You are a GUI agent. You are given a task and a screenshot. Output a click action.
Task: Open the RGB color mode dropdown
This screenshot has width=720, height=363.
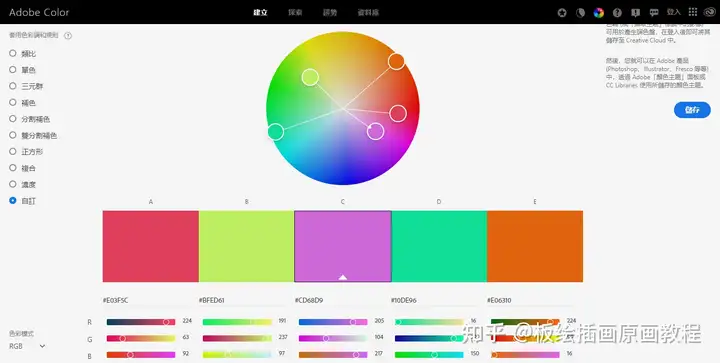click(x=27, y=346)
